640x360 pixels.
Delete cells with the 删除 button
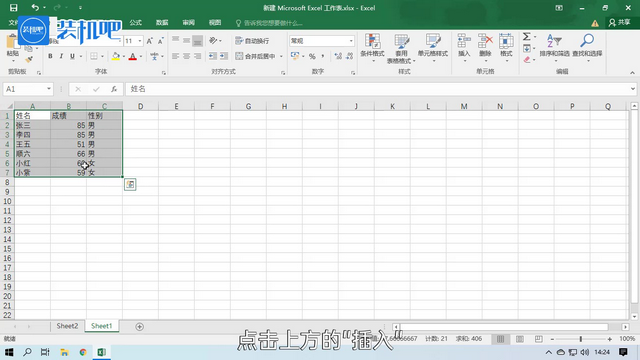point(485,48)
